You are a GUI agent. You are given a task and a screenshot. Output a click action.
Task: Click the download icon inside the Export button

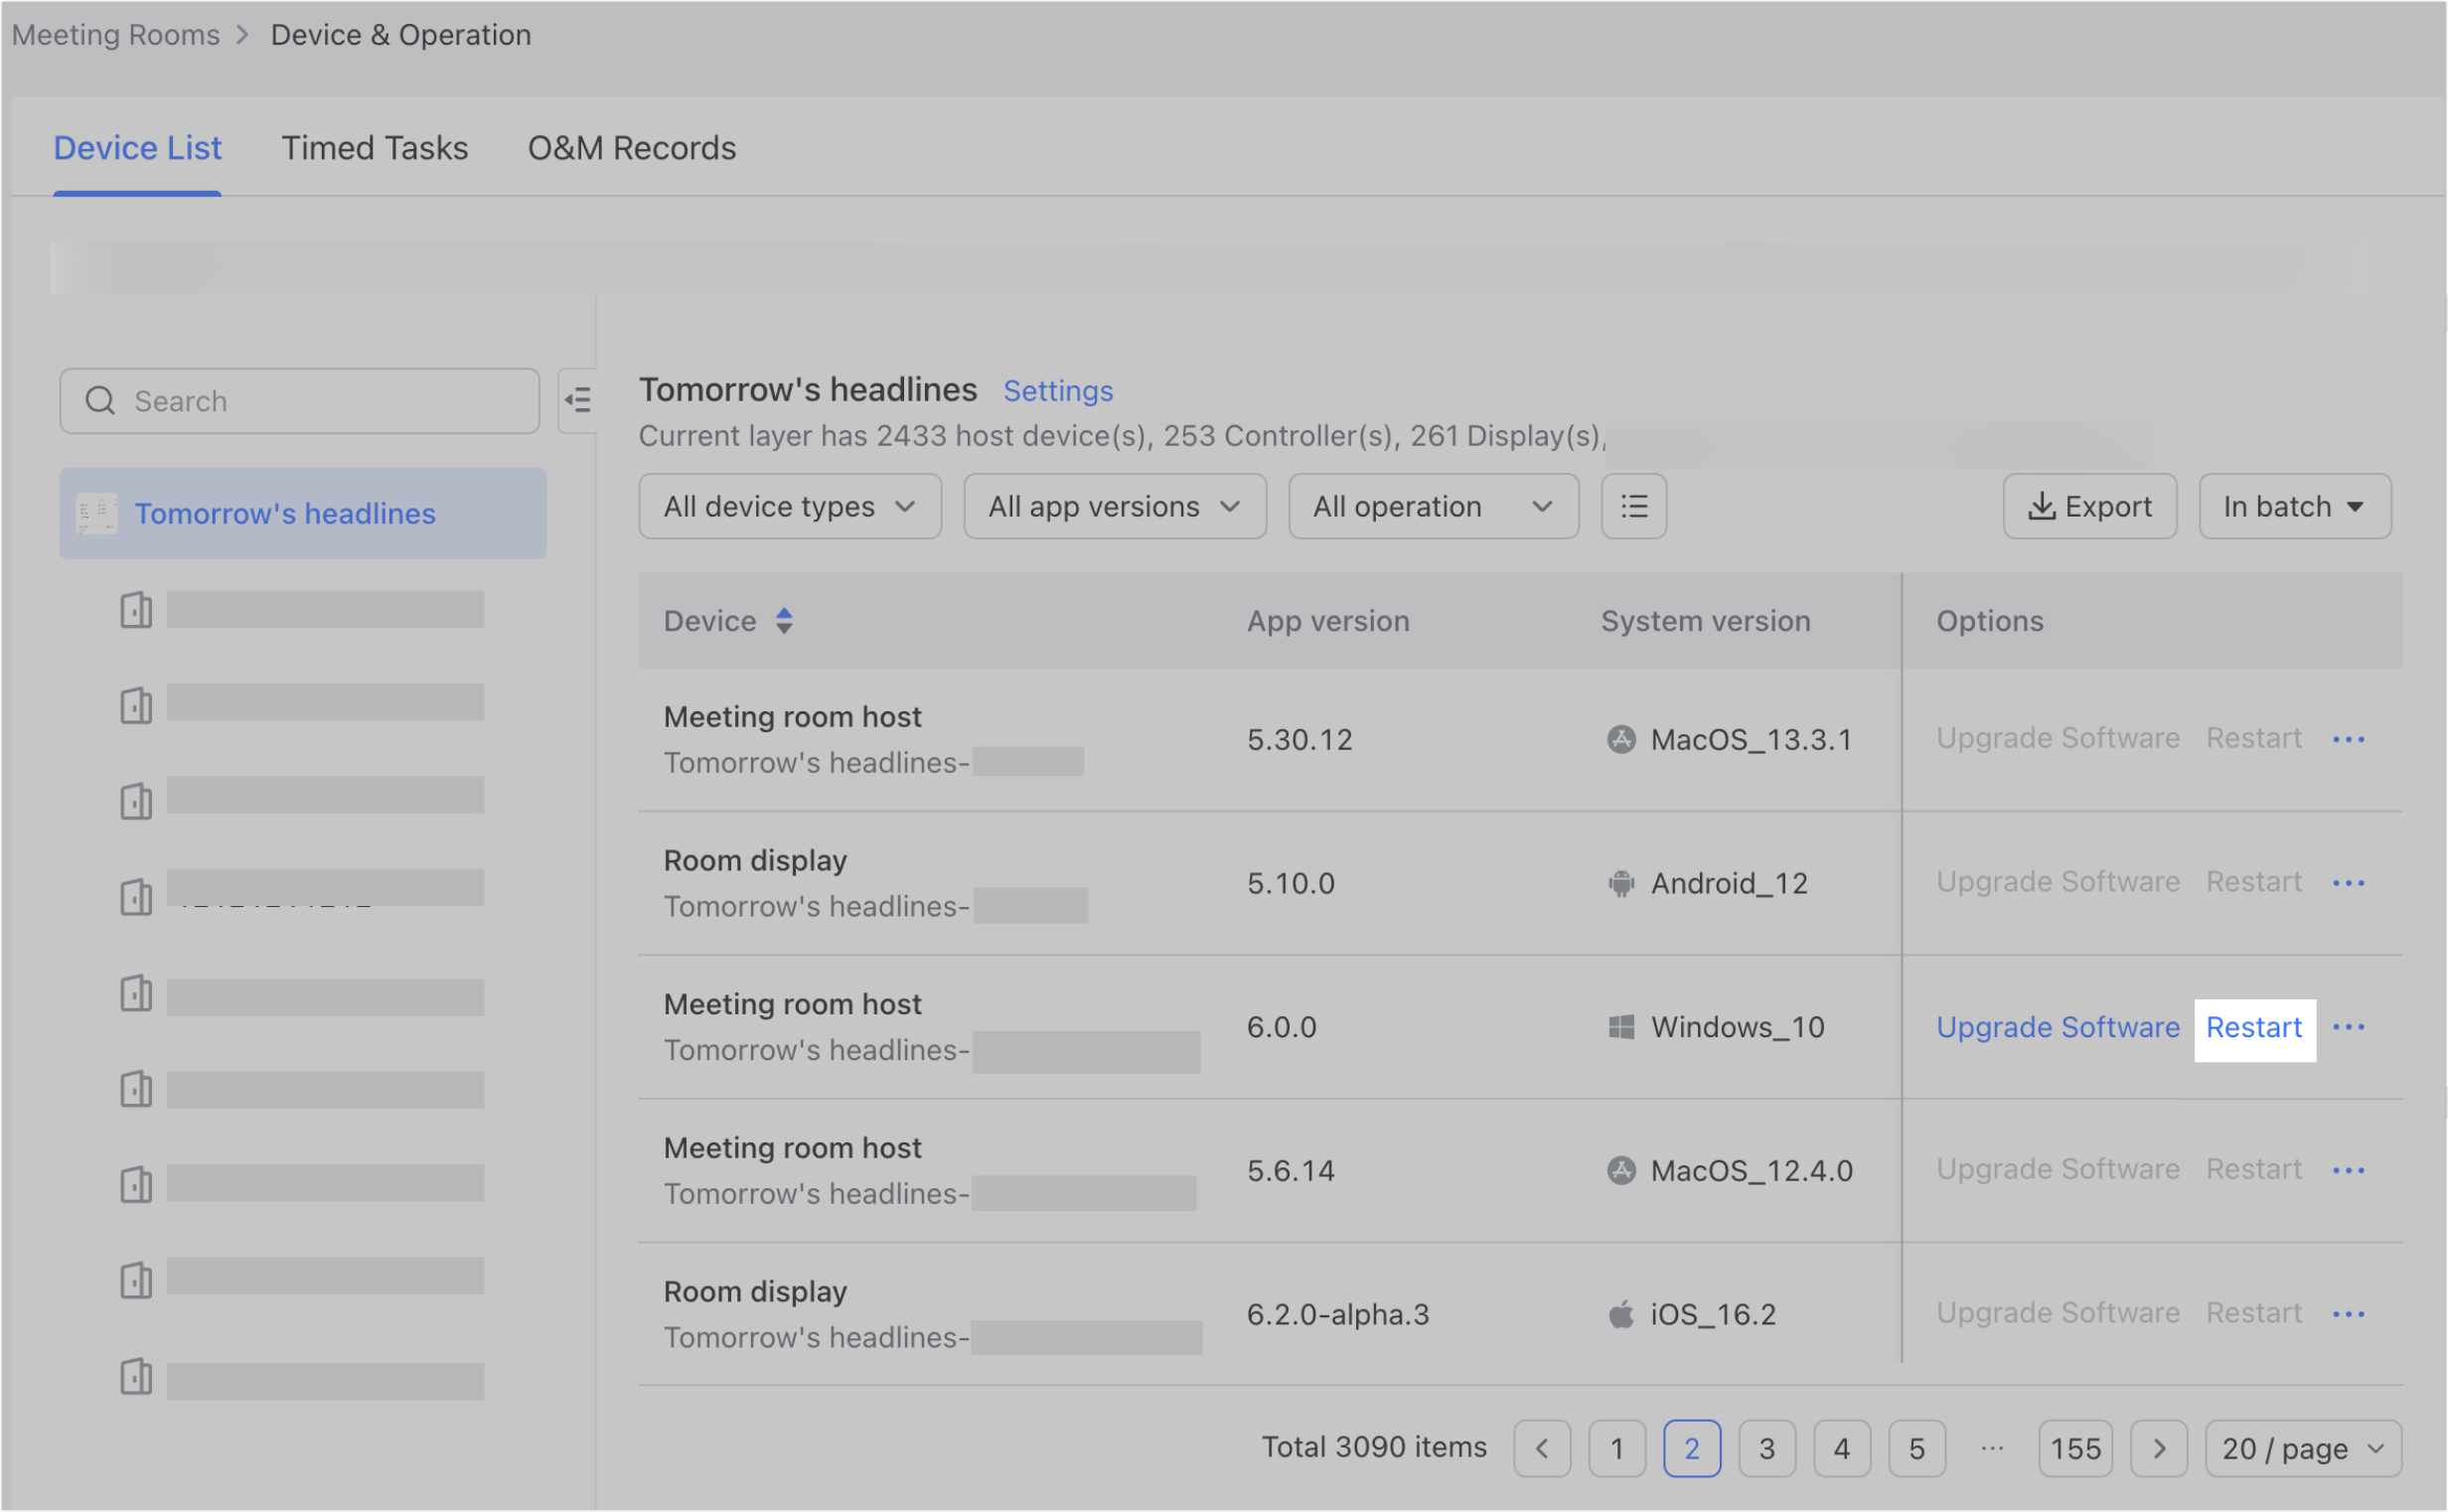[x=2042, y=506]
